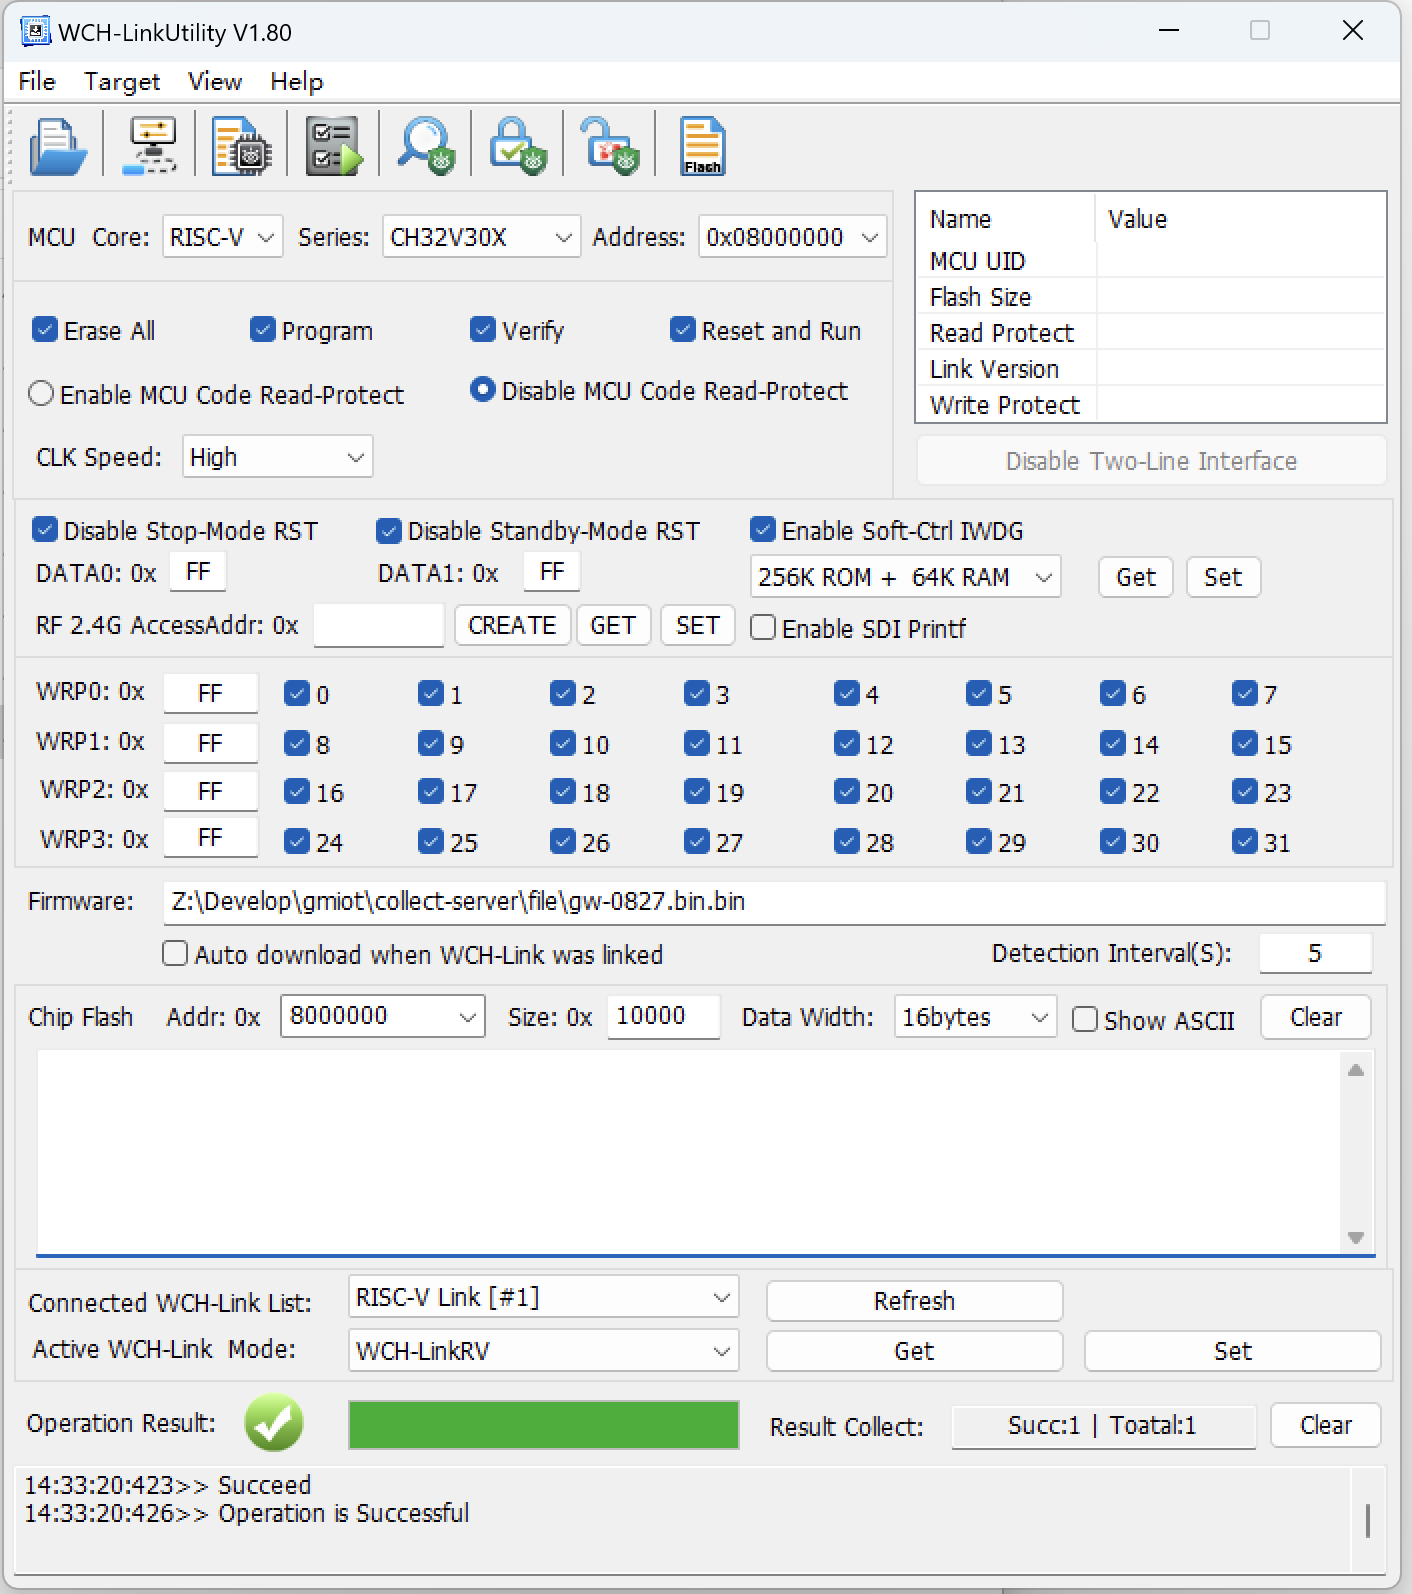Click the read chip information toolbar icon
This screenshot has width=1412, height=1594.
point(241,147)
